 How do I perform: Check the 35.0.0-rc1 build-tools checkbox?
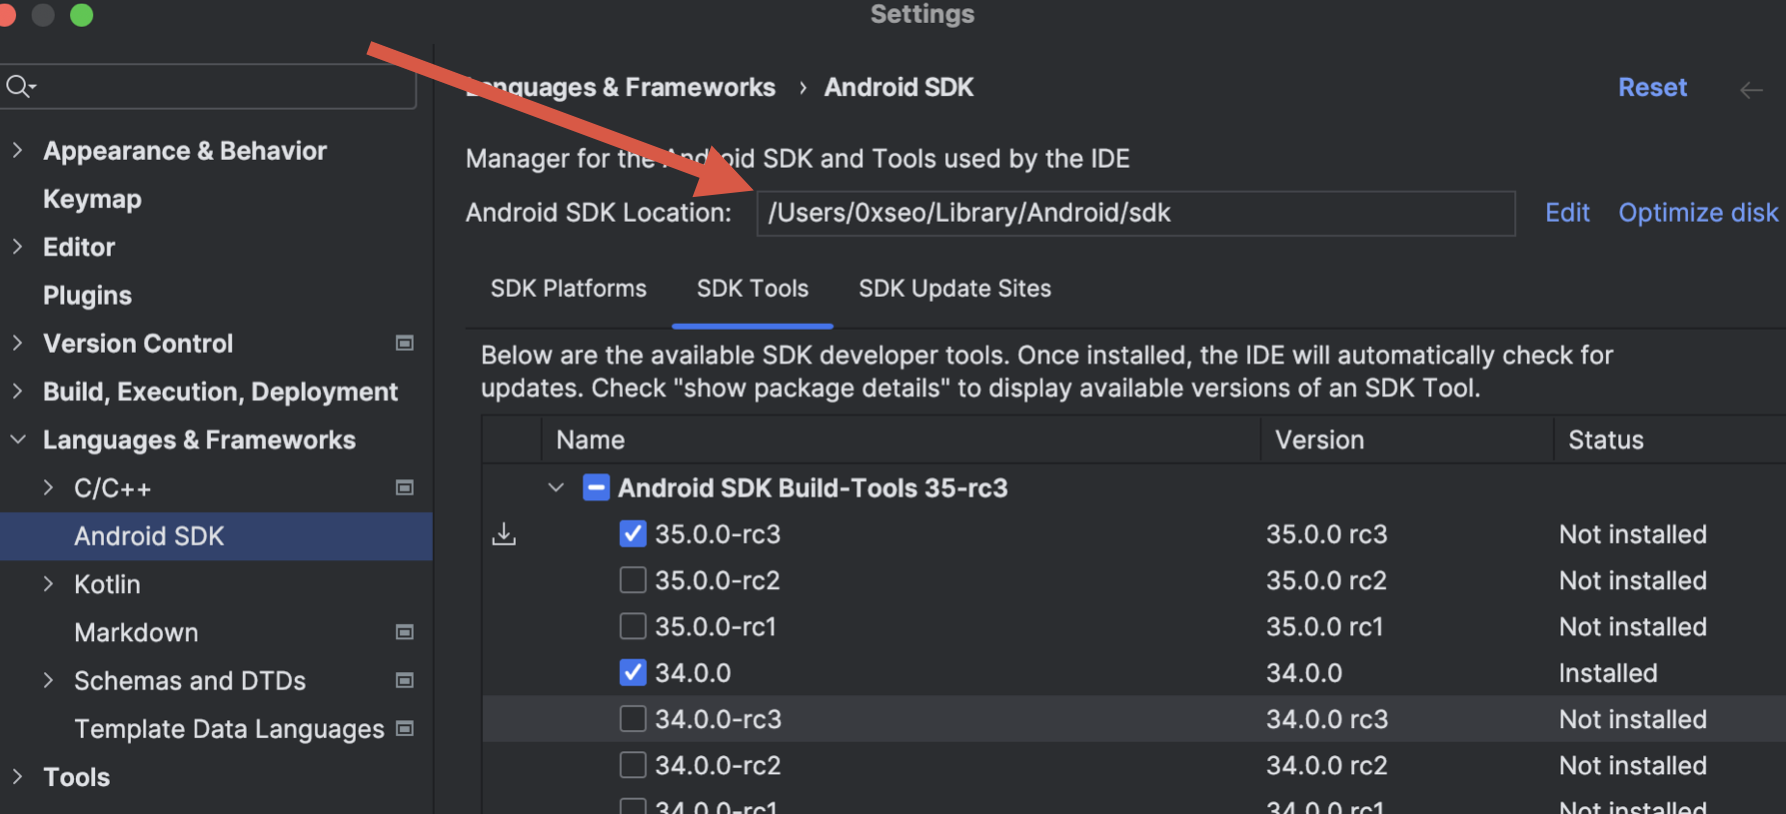point(633,626)
